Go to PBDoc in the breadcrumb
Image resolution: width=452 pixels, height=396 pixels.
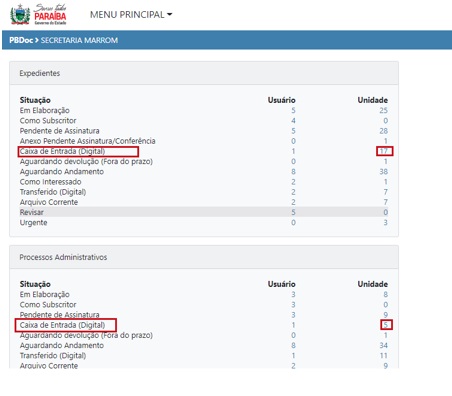[21, 40]
